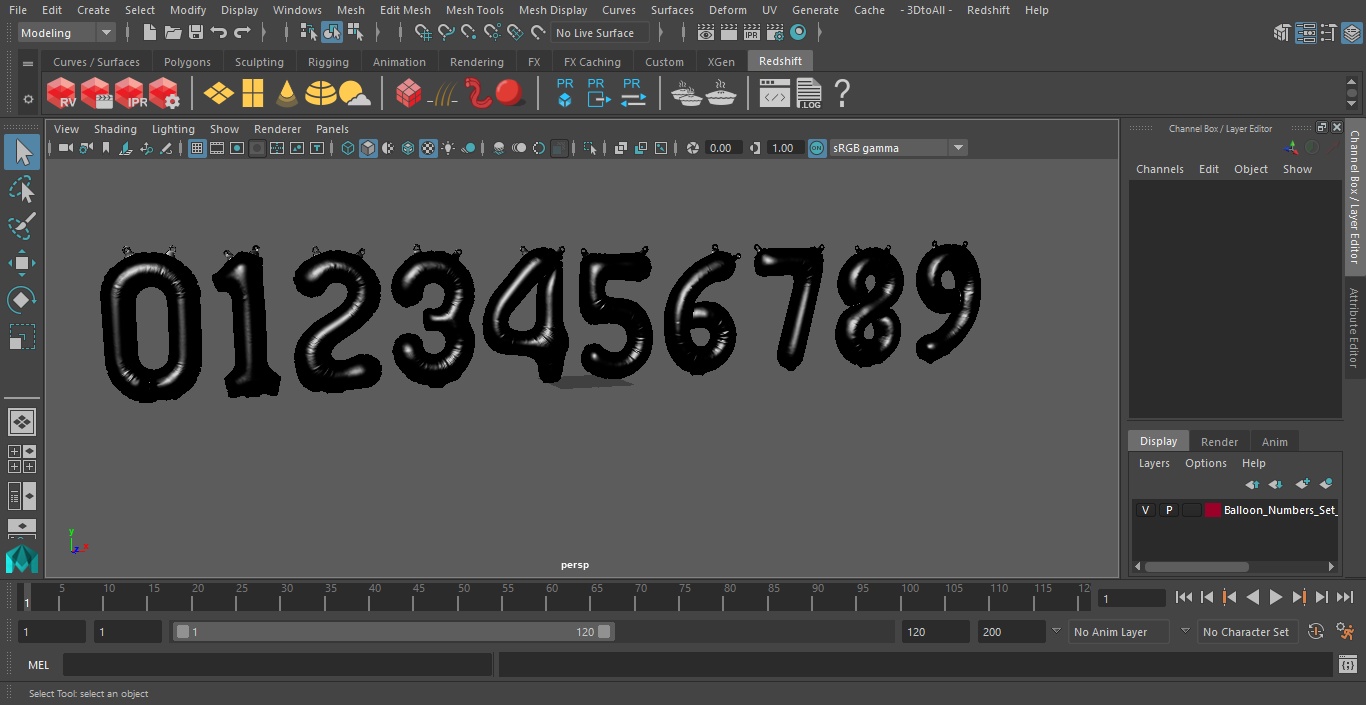Activate the Rotate tool

[22, 300]
